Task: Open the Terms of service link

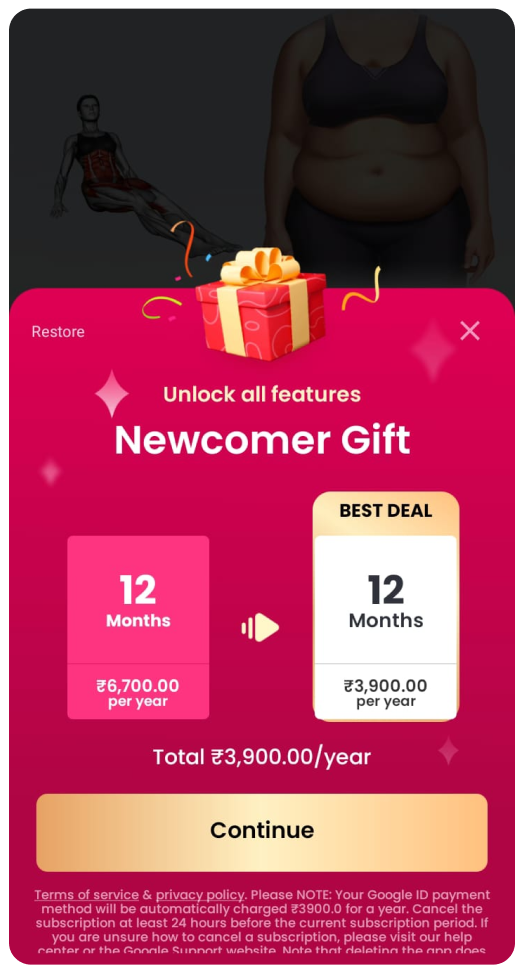Action: [86, 895]
